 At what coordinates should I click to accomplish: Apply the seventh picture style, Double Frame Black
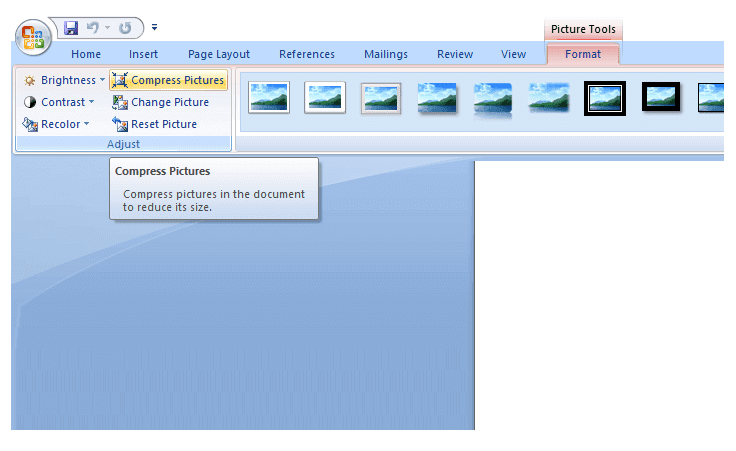(605, 99)
